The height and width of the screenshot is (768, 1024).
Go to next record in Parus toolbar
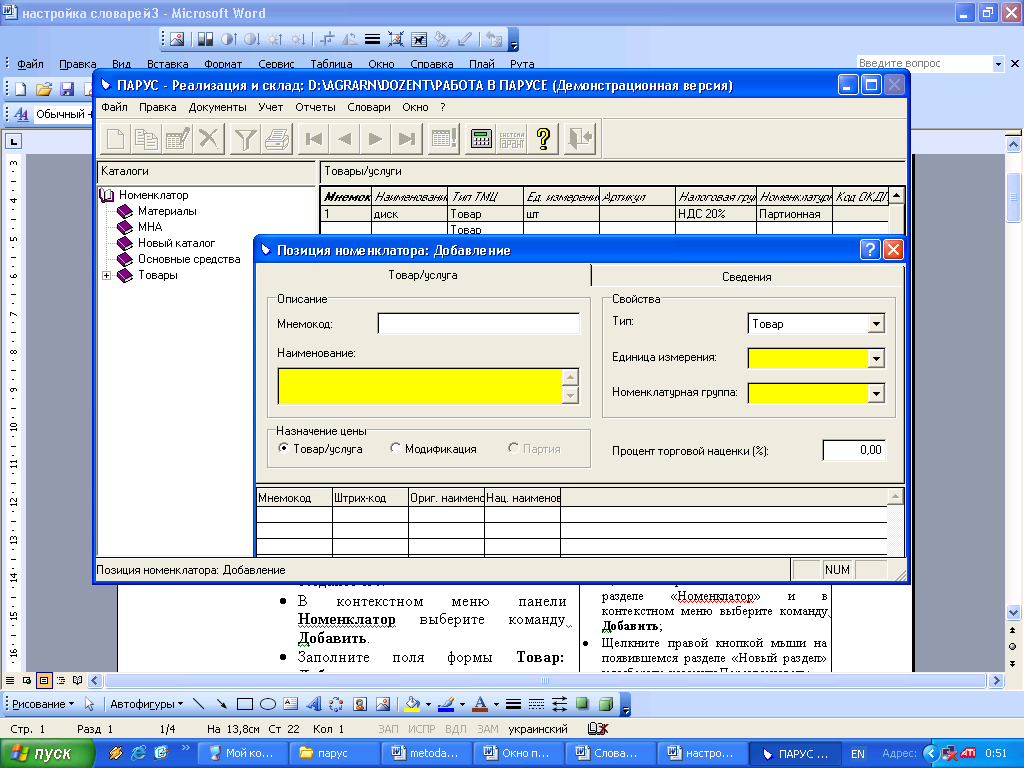(x=376, y=138)
